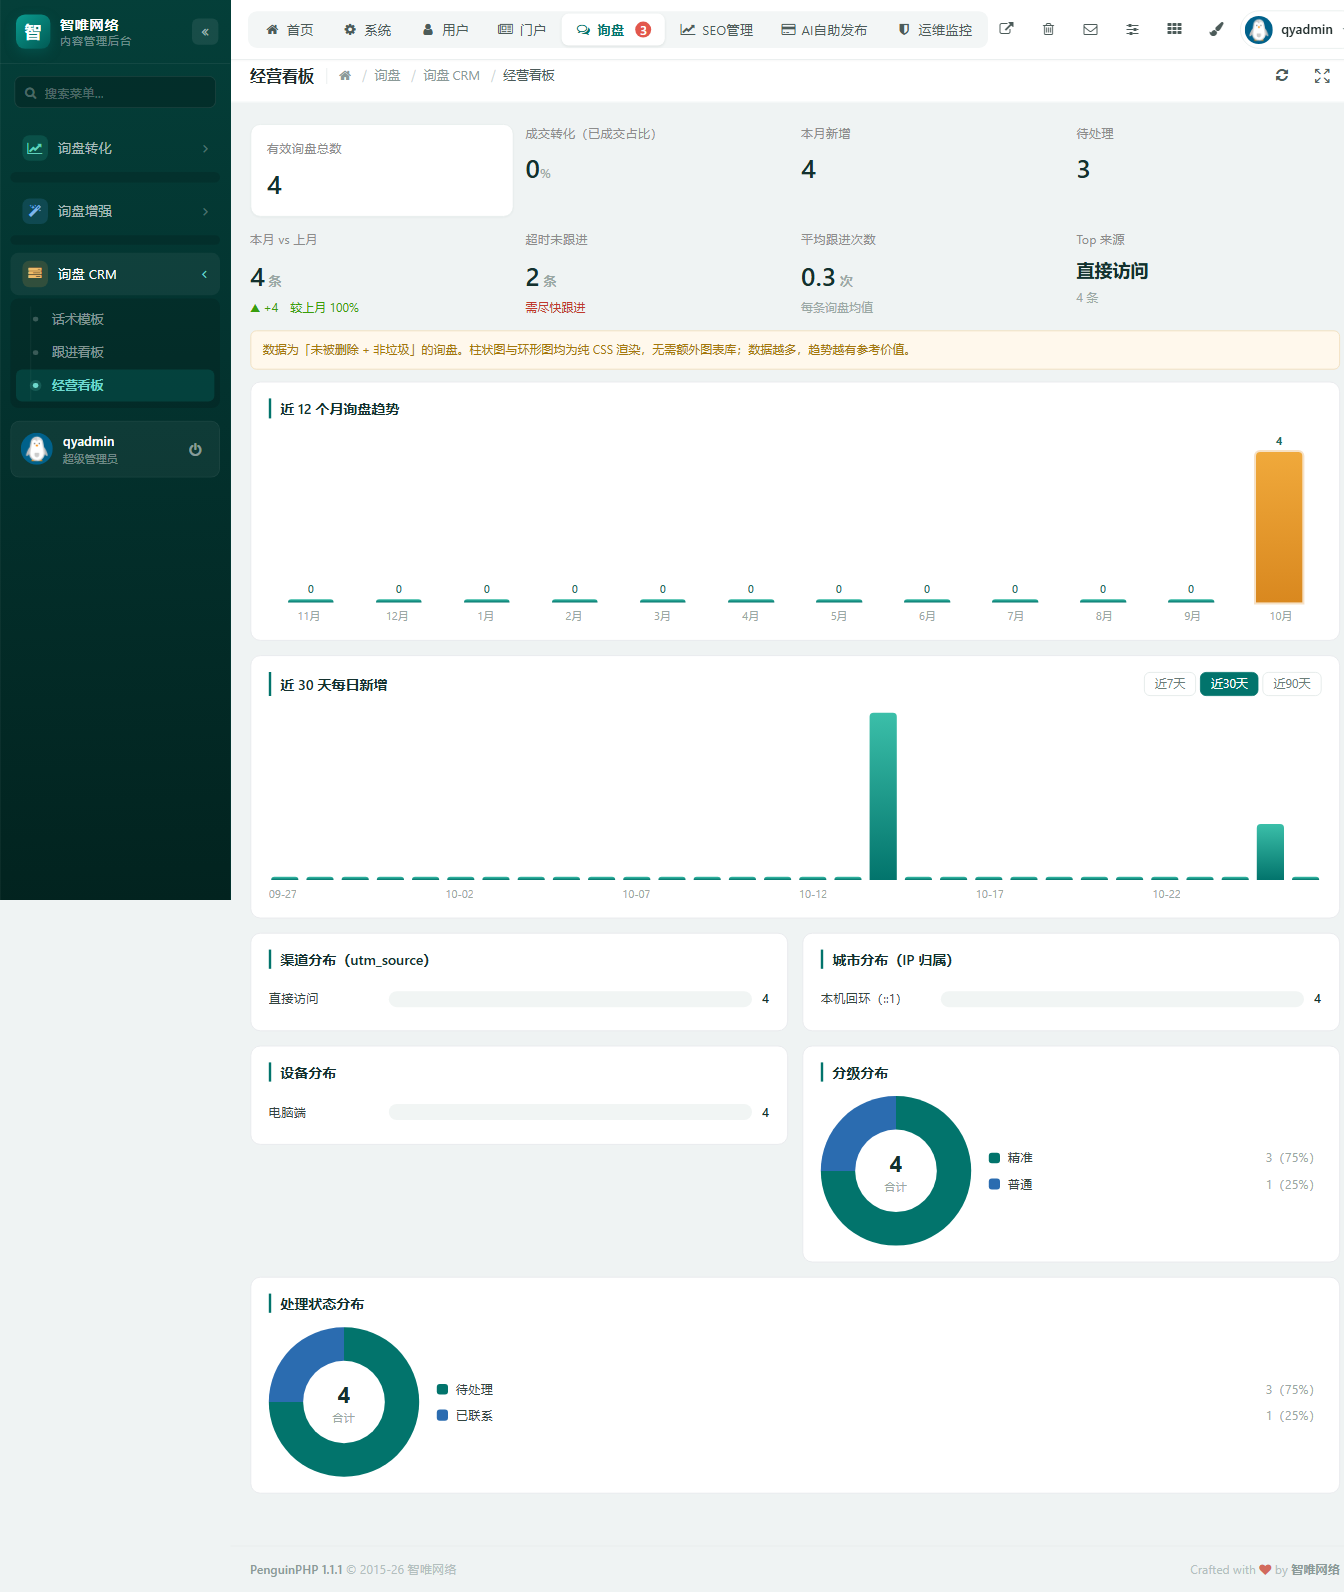The height and width of the screenshot is (1592, 1344).
Task: Click the orange 10月 bar in trend chart
Action: point(1279,527)
